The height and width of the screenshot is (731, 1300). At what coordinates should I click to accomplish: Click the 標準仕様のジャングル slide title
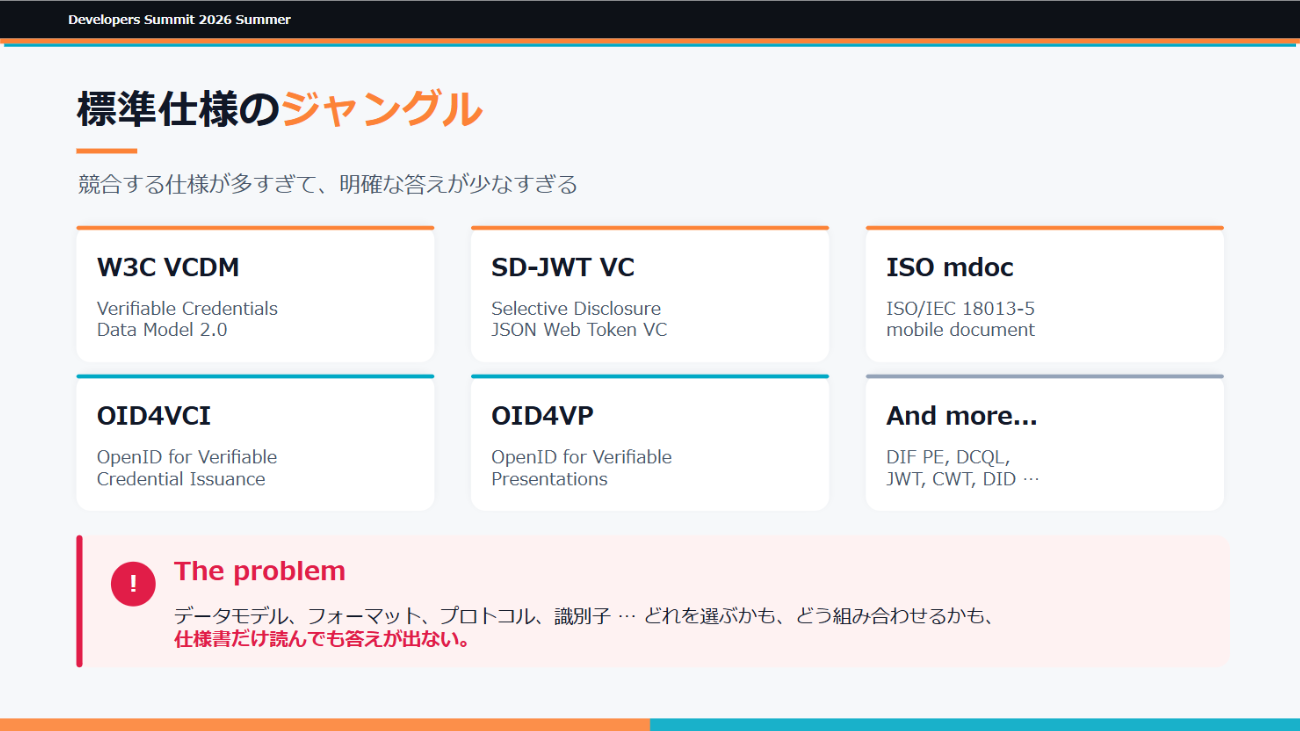pos(280,110)
